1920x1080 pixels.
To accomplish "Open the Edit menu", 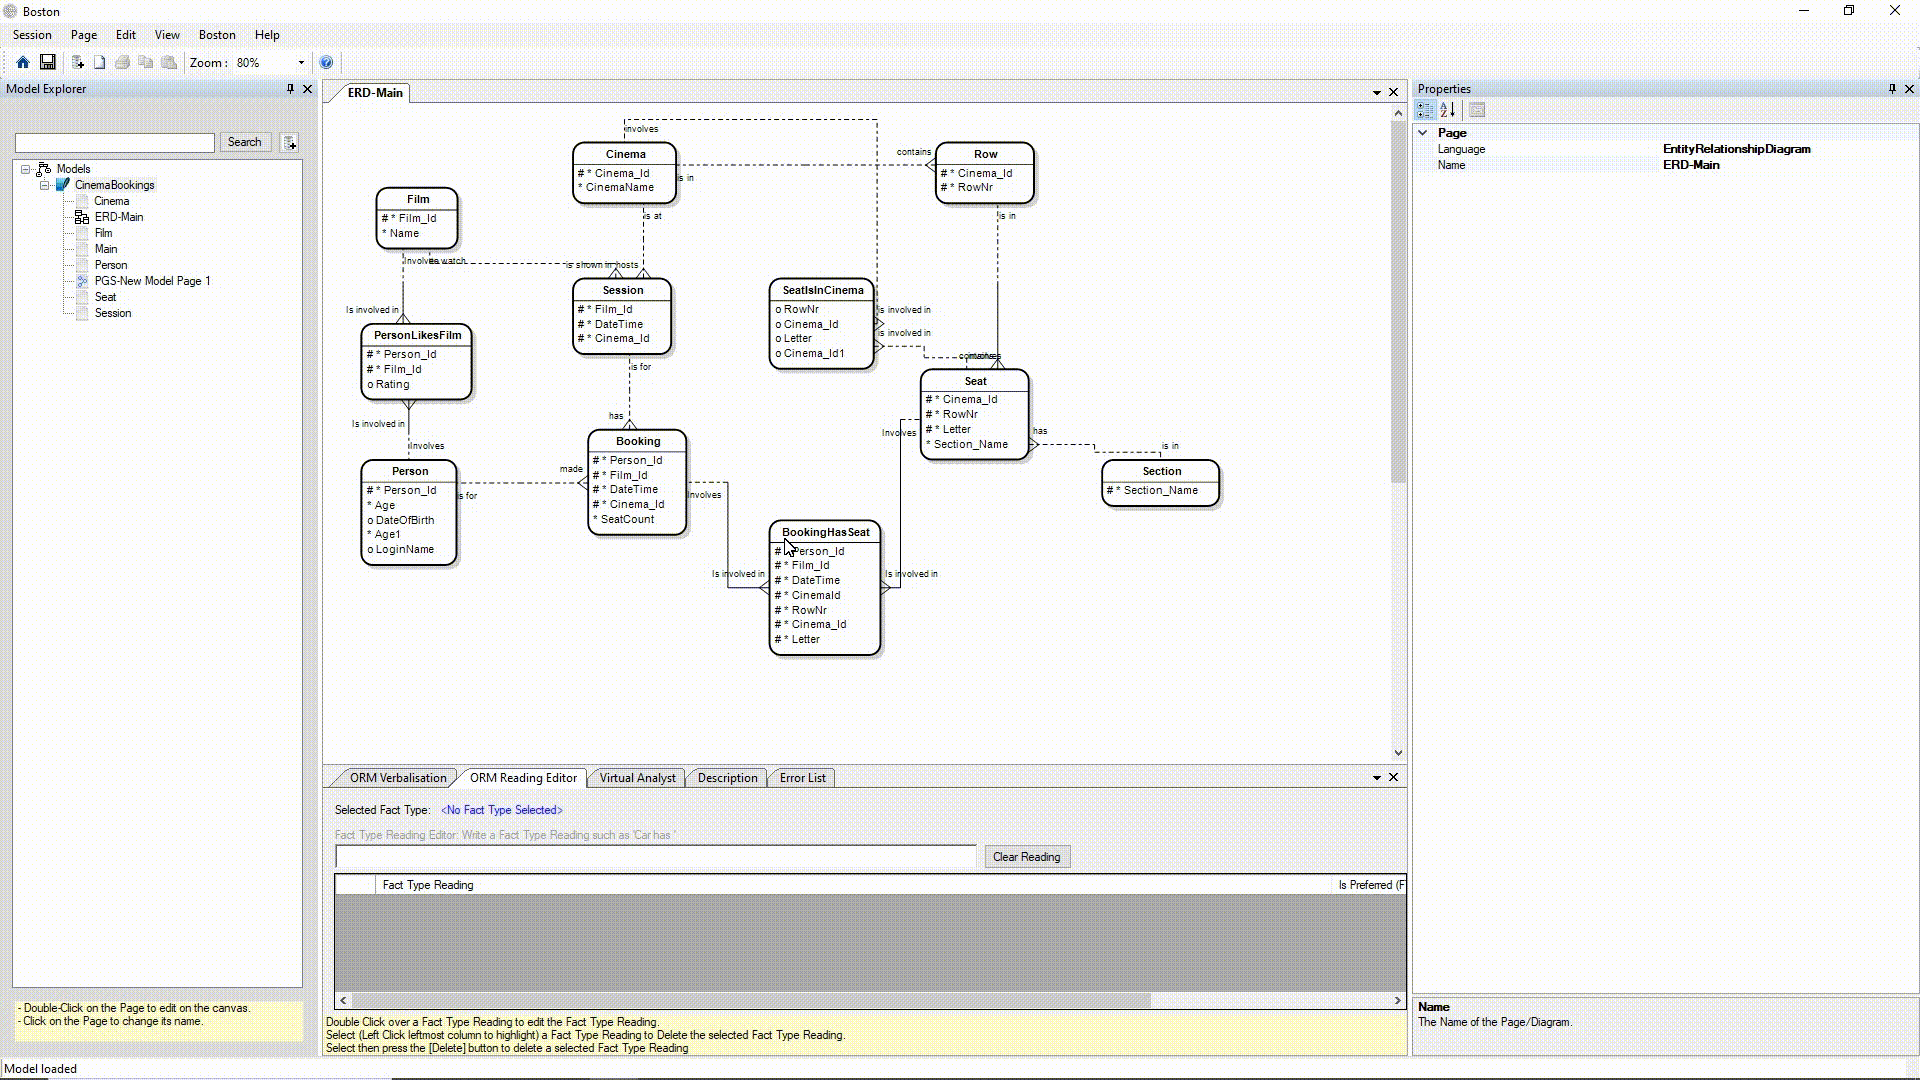I will [125, 35].
